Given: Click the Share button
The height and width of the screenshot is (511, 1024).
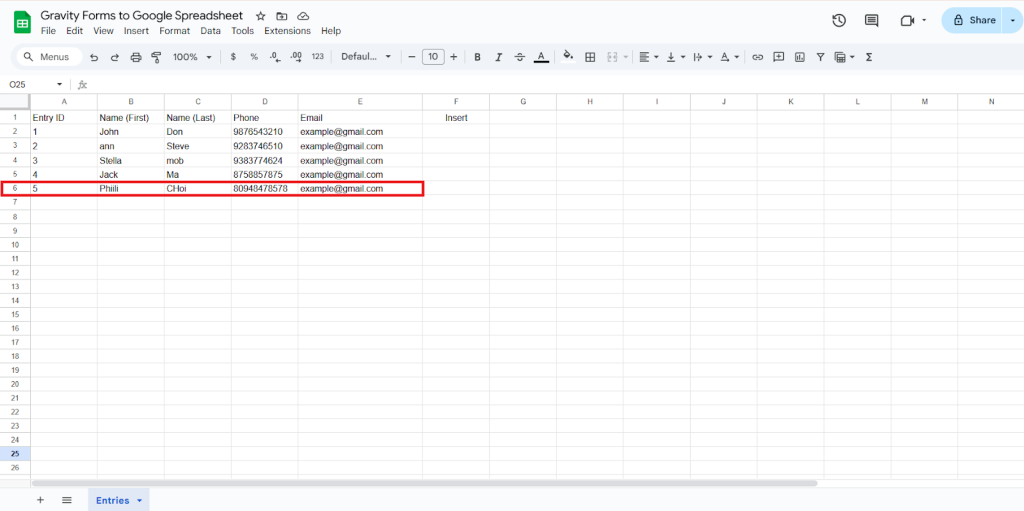Looking at the screenshot, I should [x=974, y=20].
